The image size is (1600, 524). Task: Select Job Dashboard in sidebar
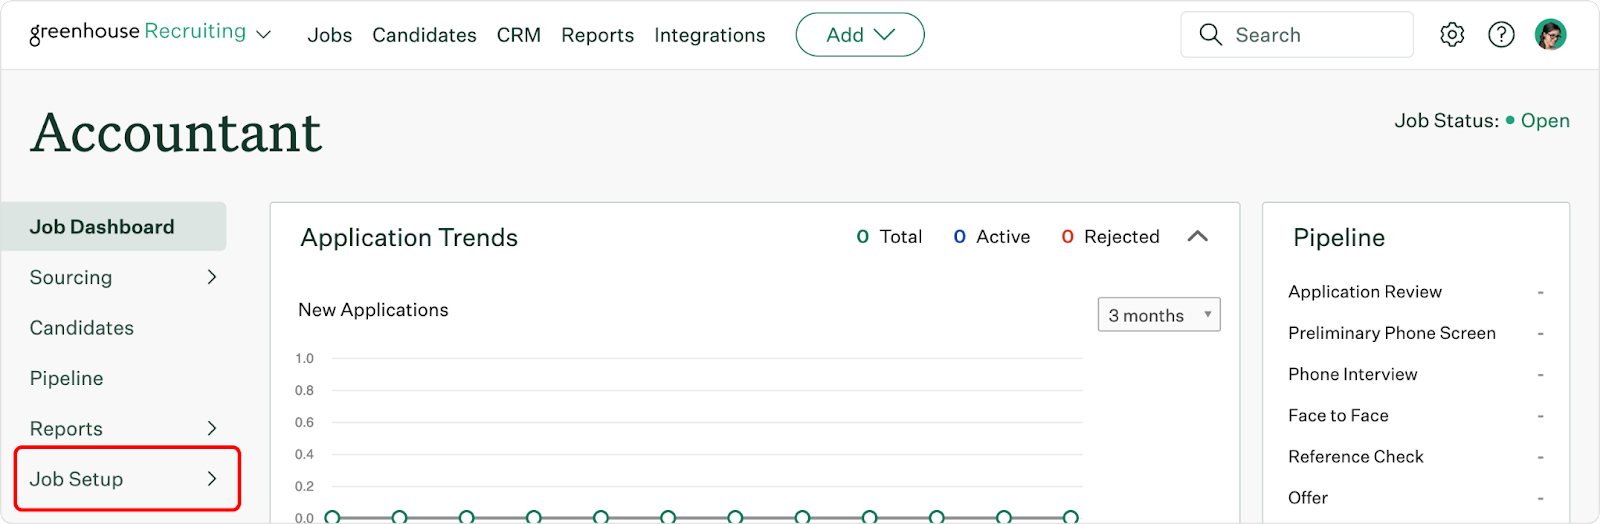tap(114, 227)
